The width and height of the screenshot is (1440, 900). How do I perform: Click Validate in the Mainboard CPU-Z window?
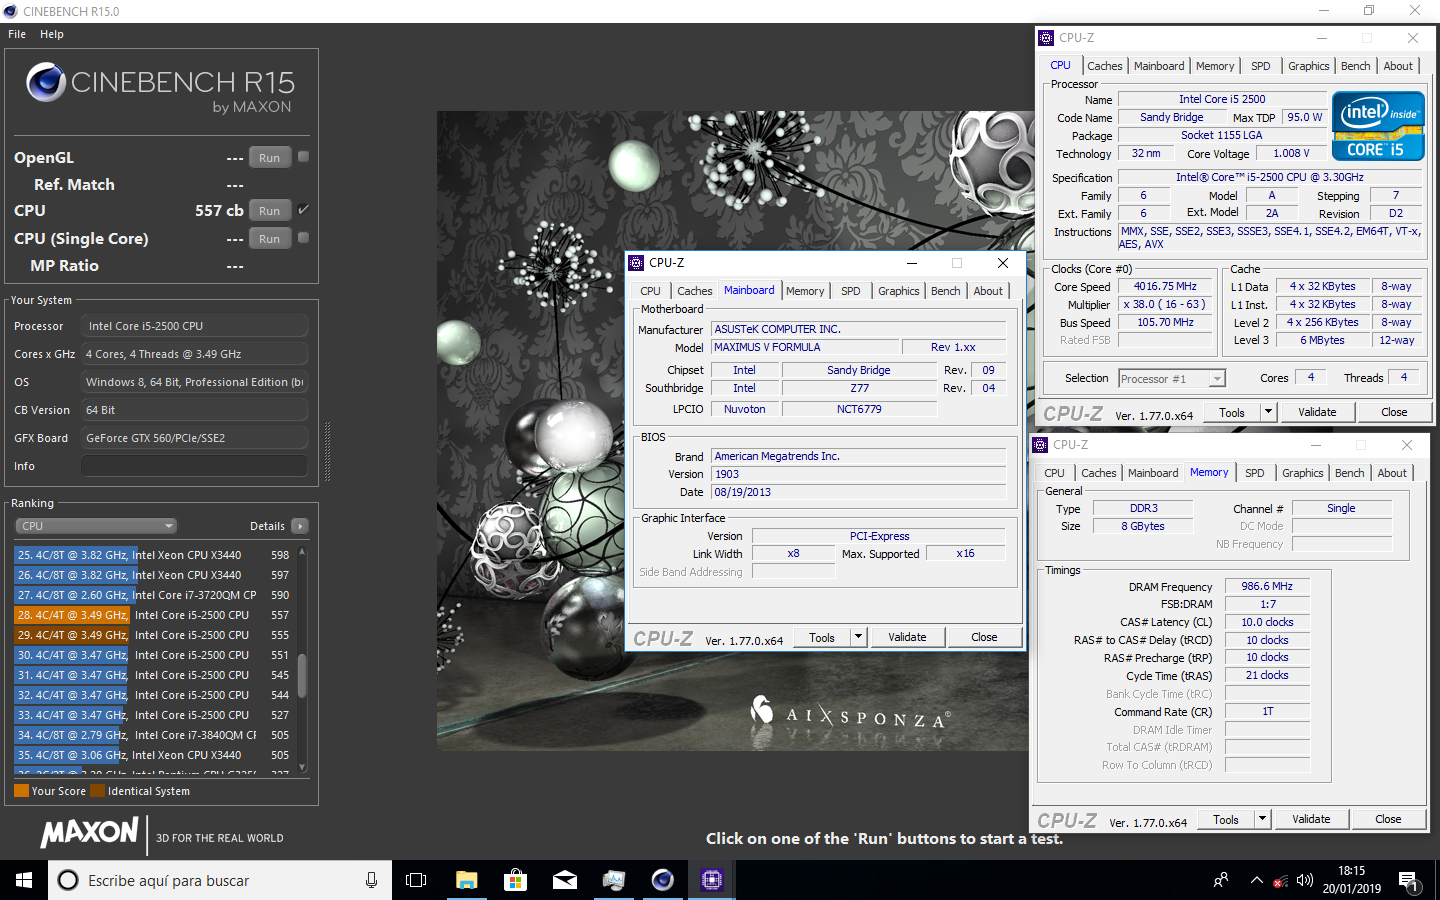[907, 637]
